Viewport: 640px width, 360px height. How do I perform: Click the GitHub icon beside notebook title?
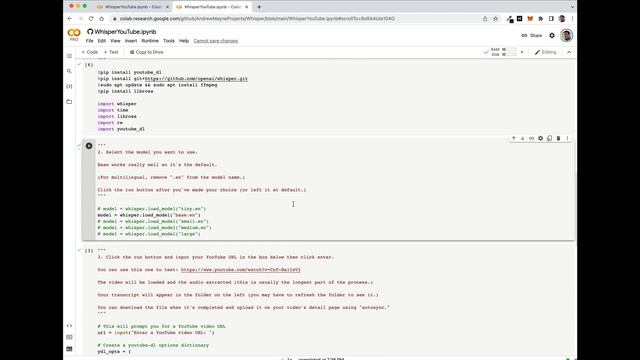[90, 31]
